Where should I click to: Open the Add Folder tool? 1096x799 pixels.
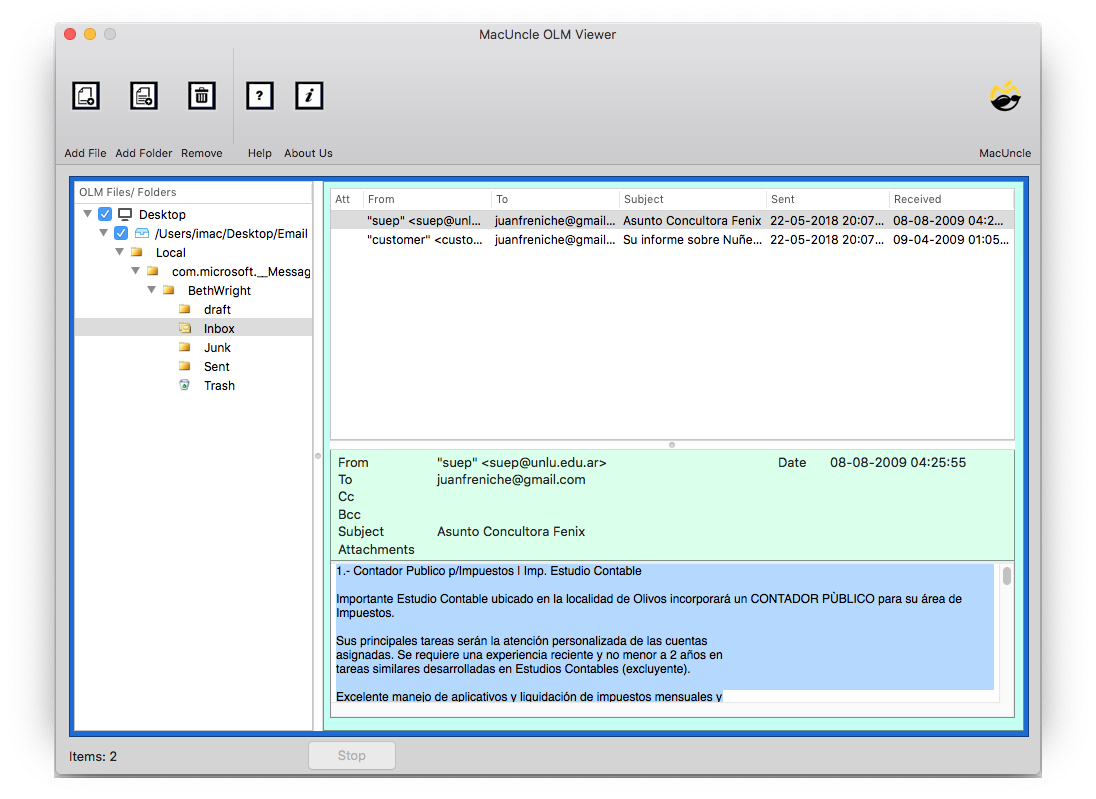[143, 95]
